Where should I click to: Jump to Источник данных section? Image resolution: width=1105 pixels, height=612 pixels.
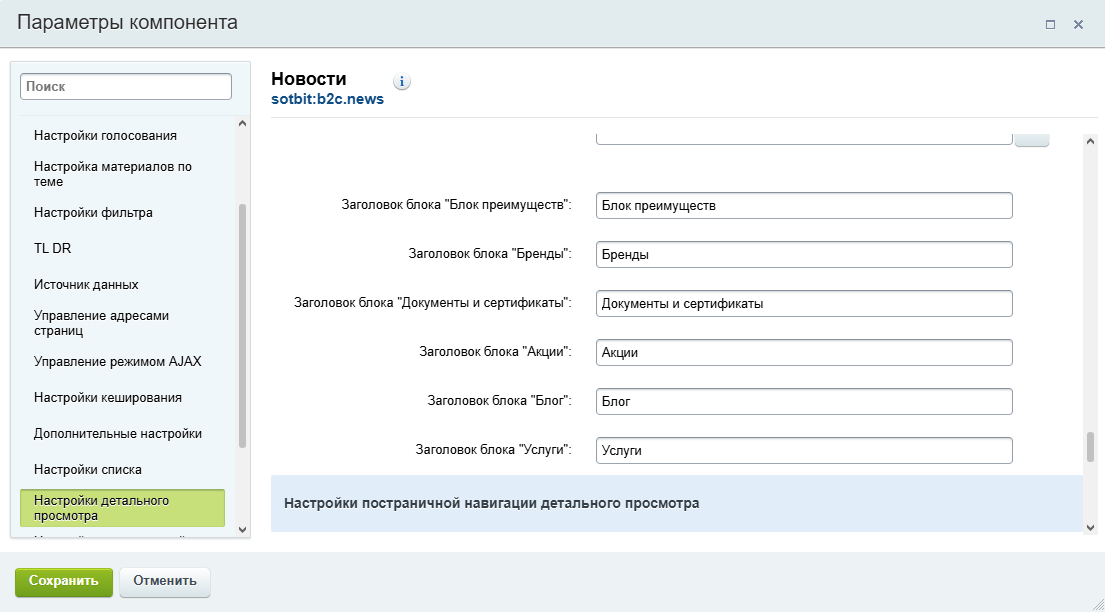point(86,285)
